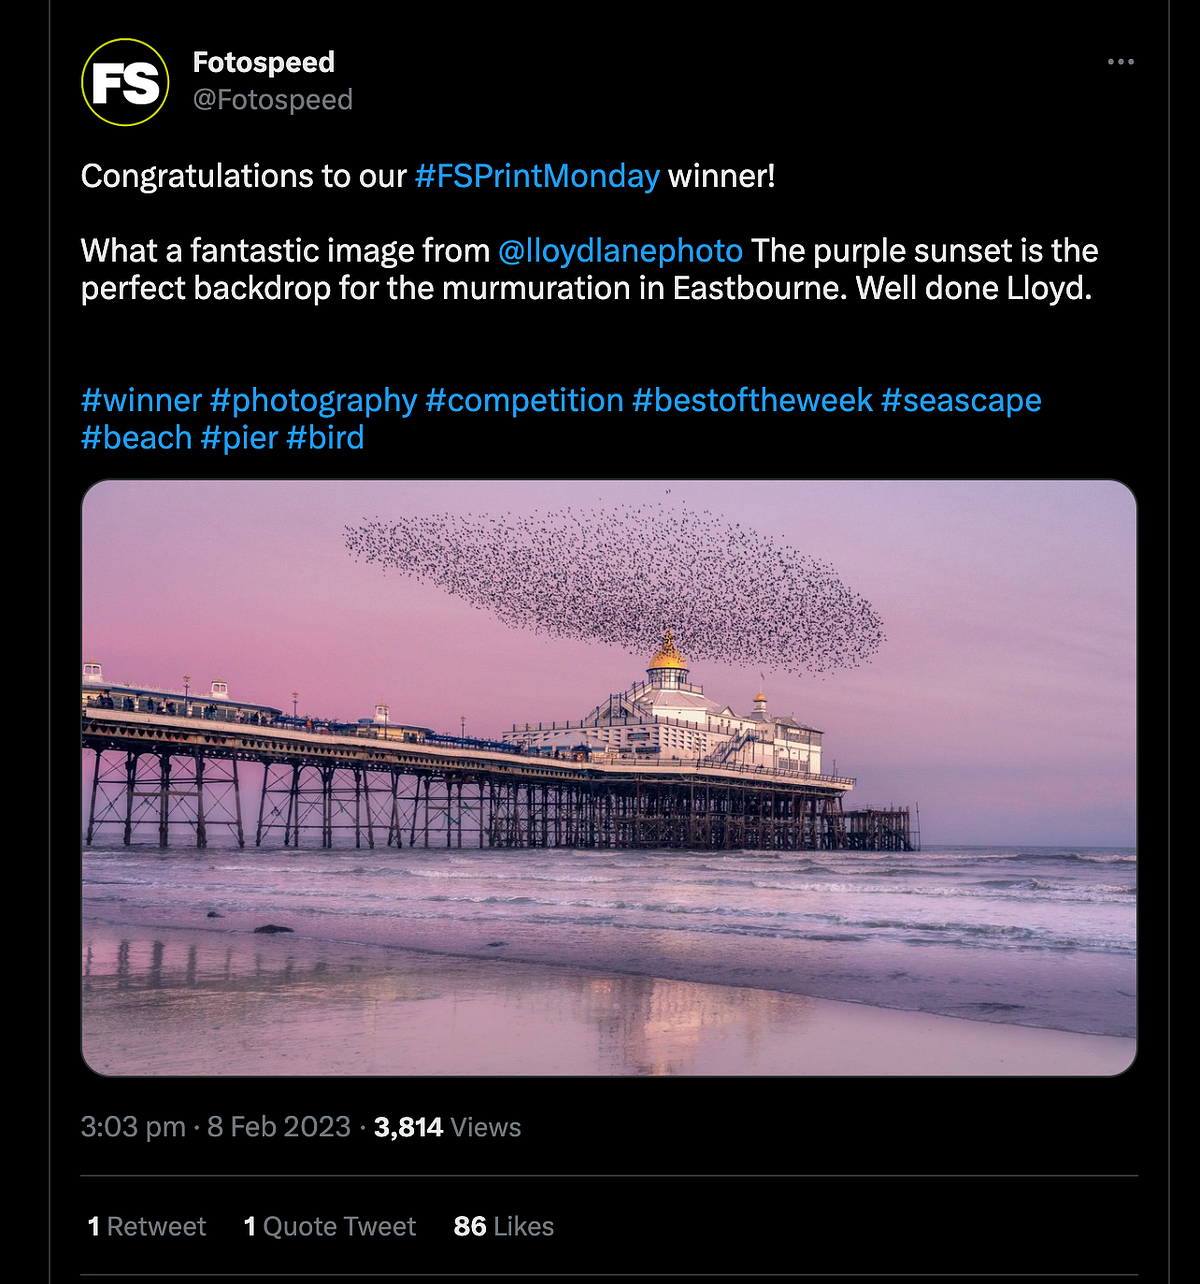1200x1284 pixels.
Task: Open the #seascape hashtag
Action: point(961,400)
